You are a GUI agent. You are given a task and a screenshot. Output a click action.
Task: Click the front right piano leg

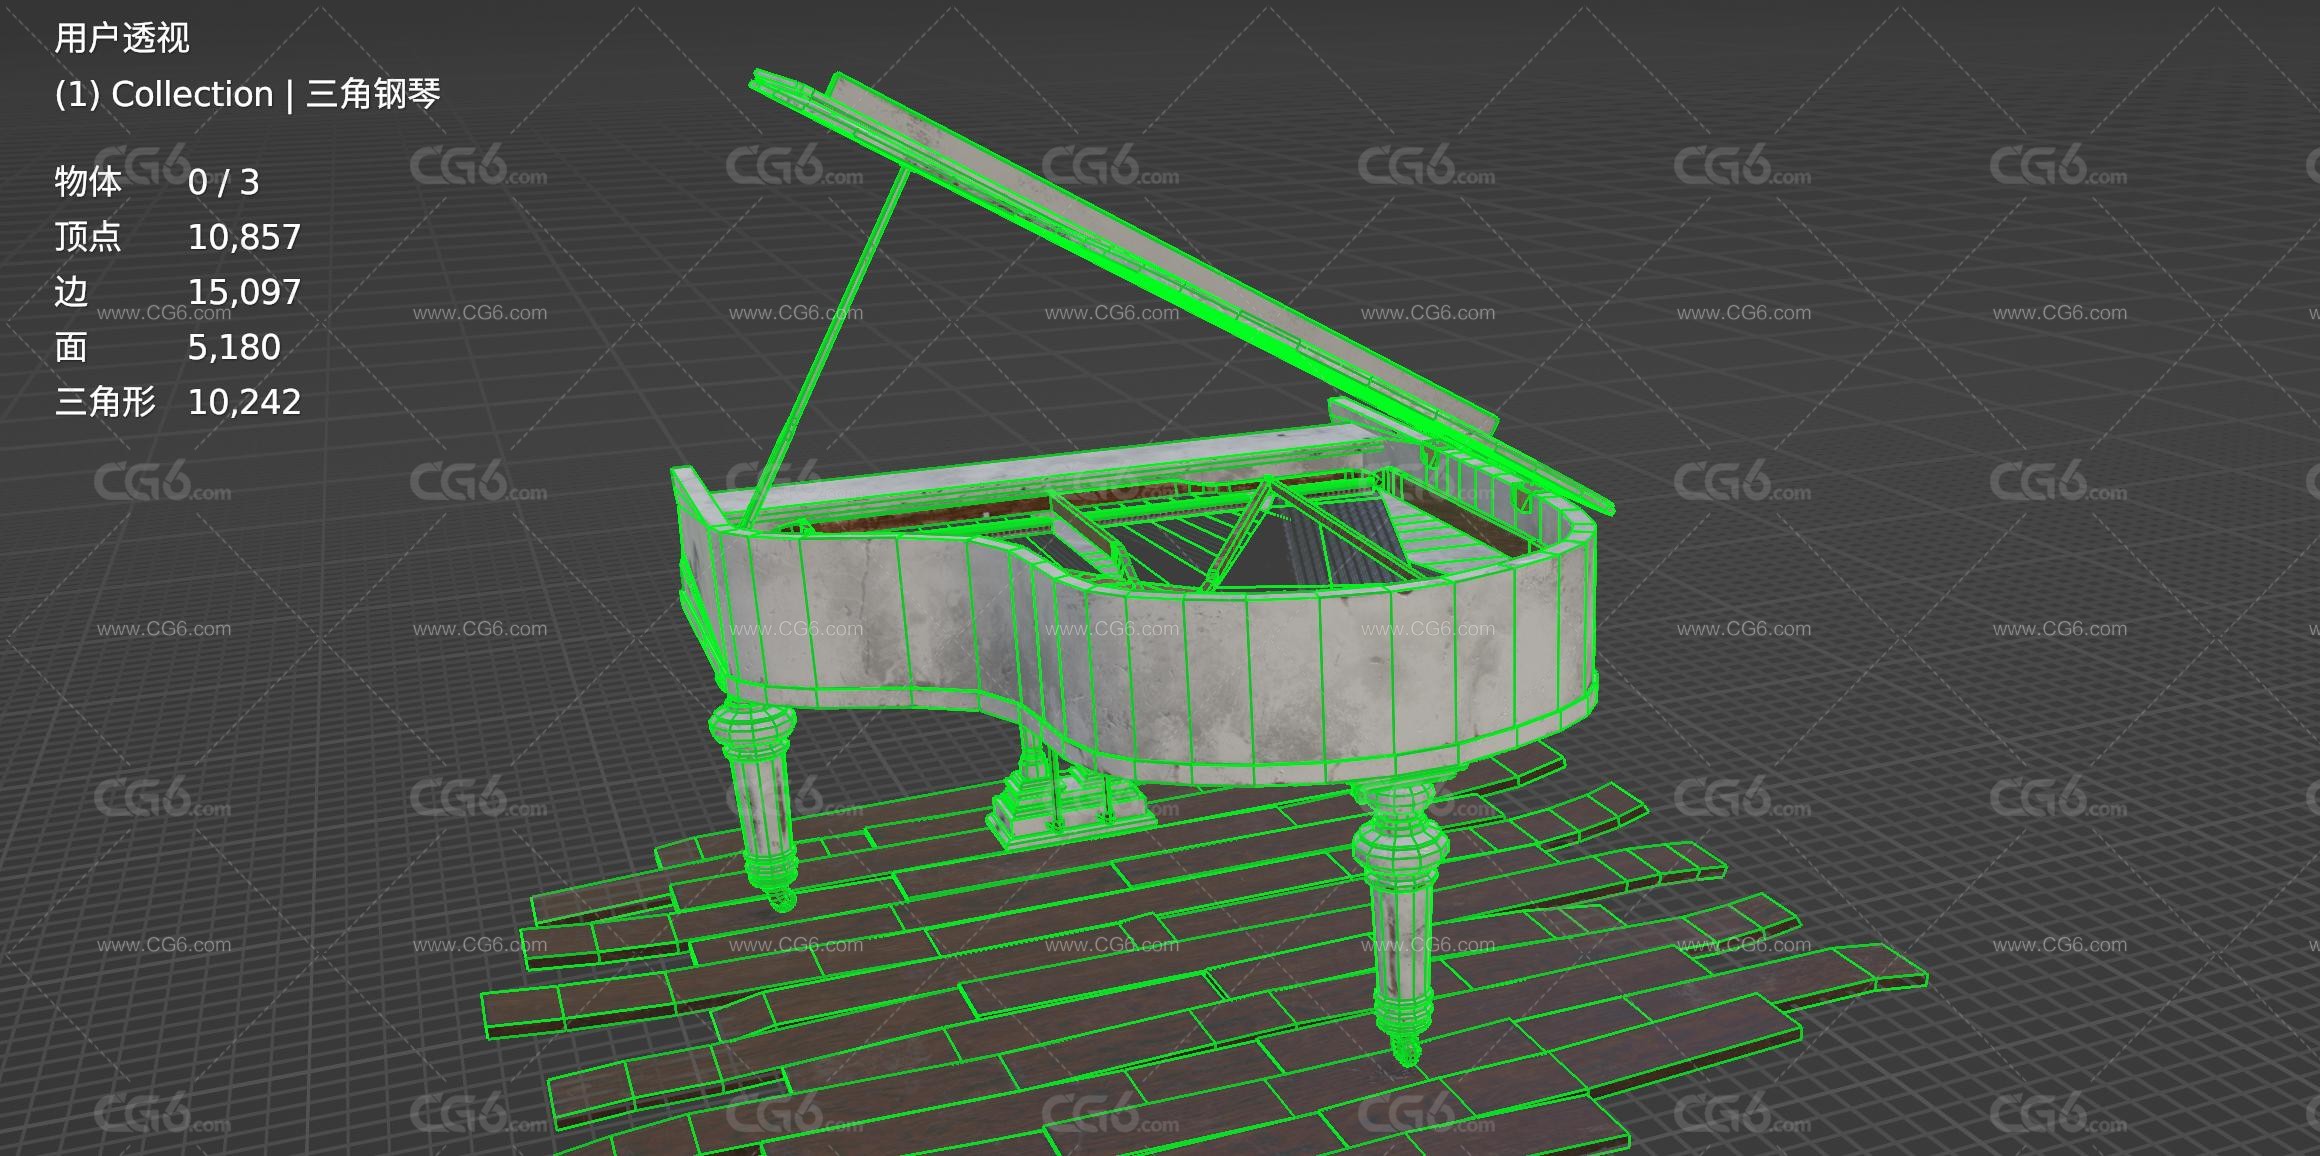[x=1400, y=920]
